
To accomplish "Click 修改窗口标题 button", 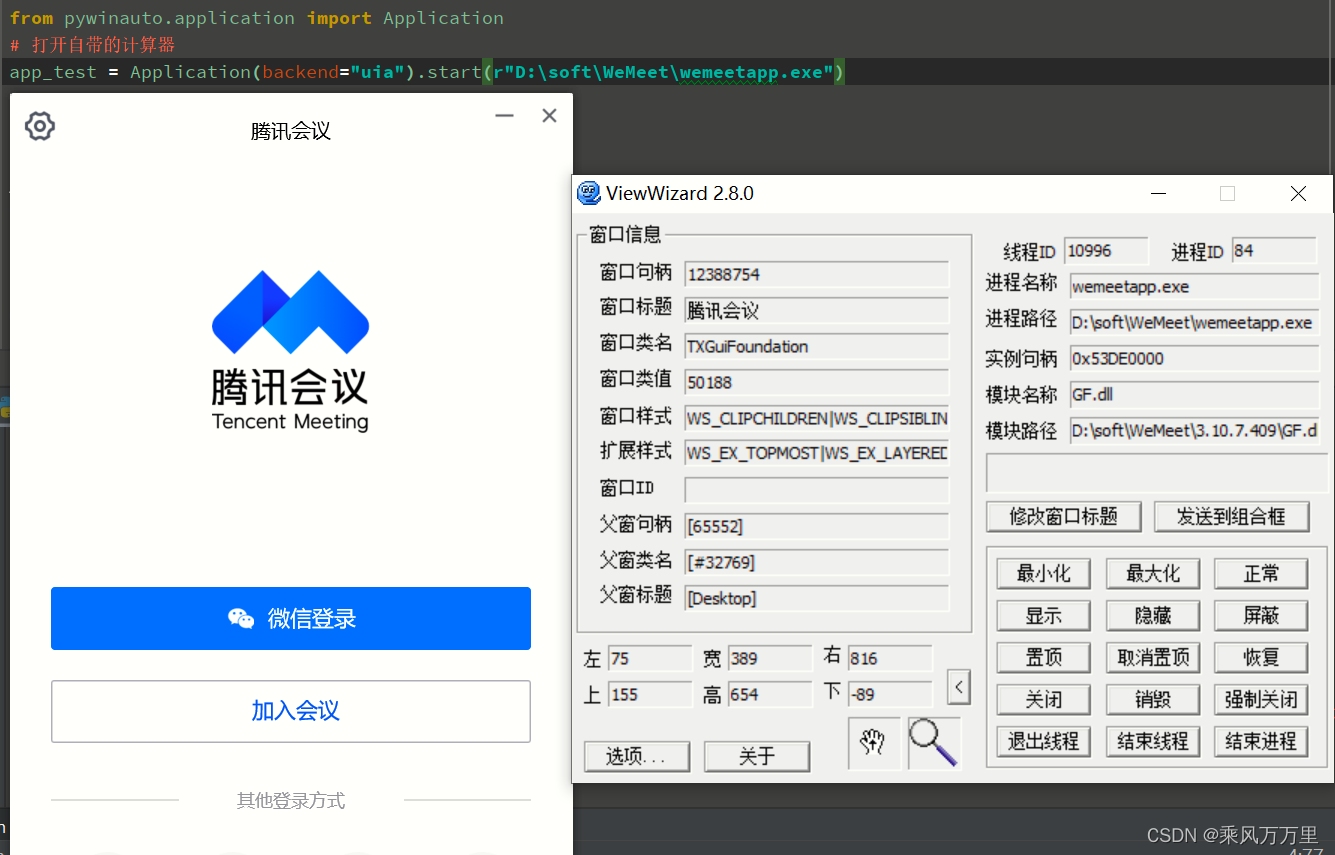I will (x=1064, y=517).
